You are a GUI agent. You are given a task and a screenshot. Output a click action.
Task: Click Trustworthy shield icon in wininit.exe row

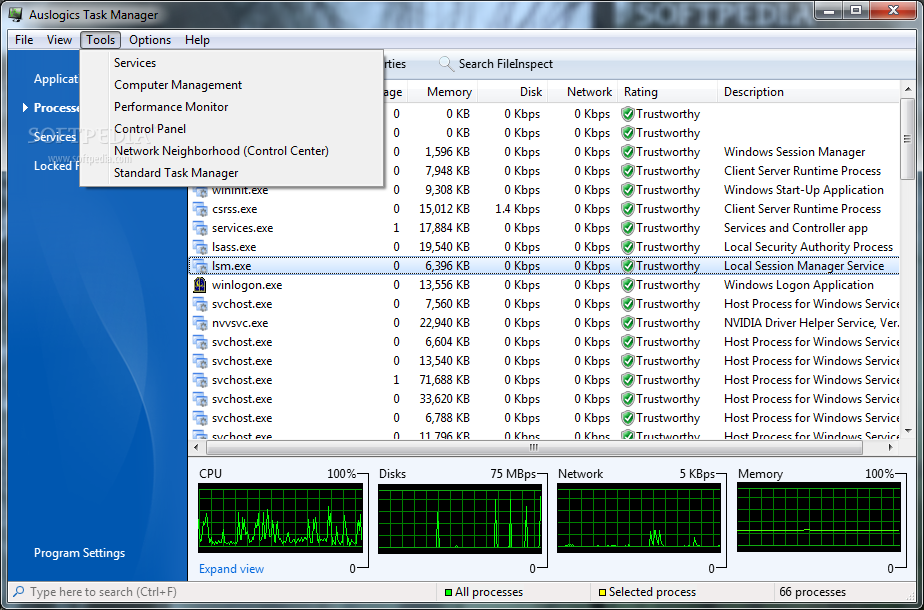[x=628, y=190]
